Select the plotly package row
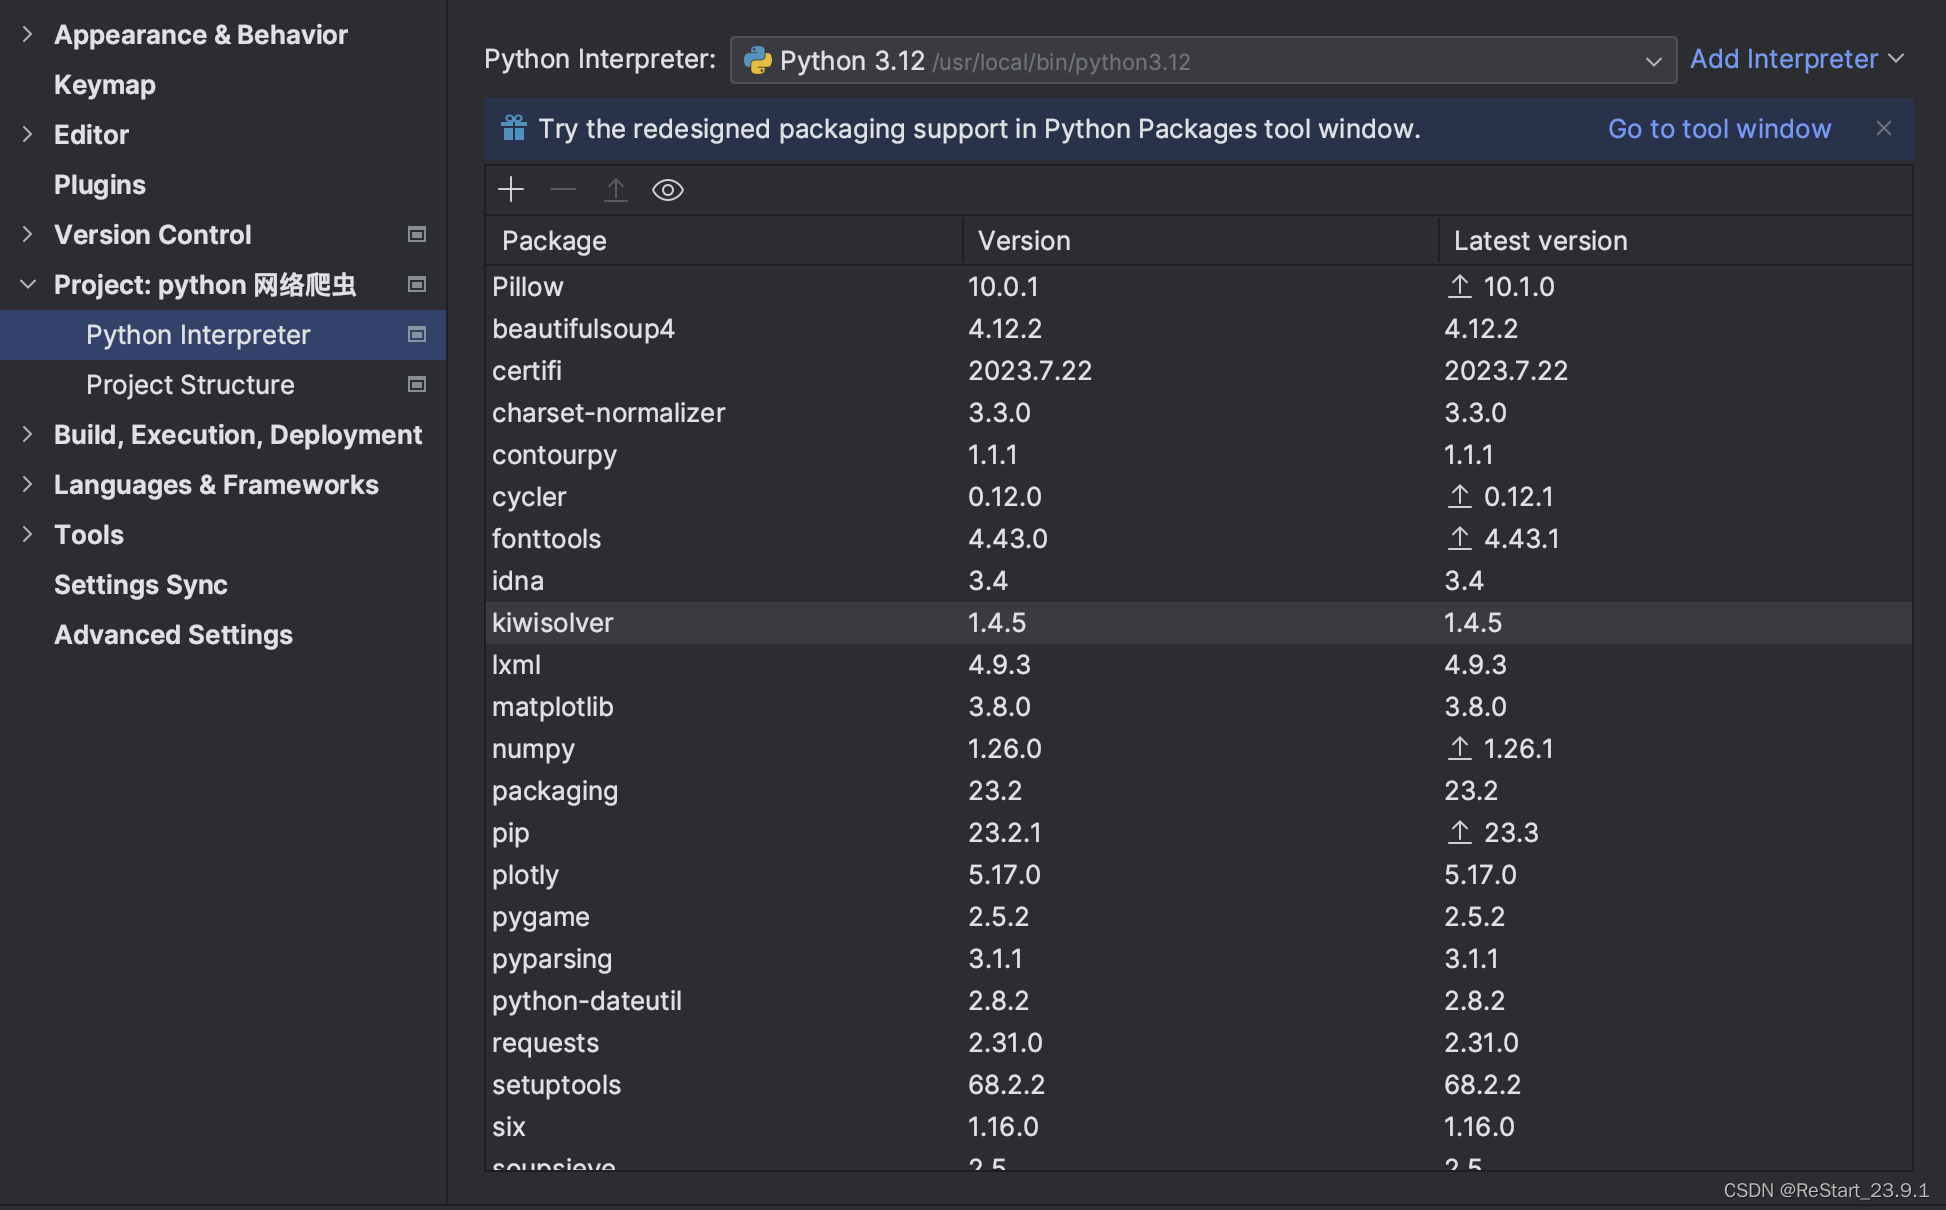This screenshot has height=1210, width=1946. [x=1199, y=874]
